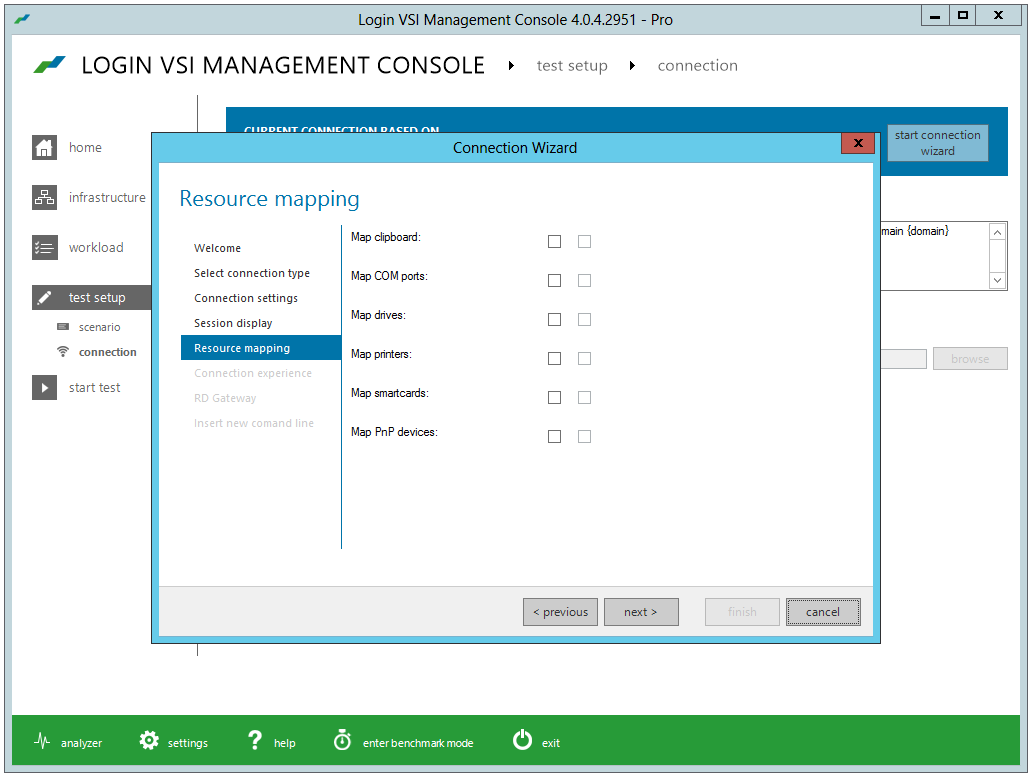This screenshot has height=777, width=1034.
Task: Toggle the second Map drives checkbox
Action: click(x=584, y=319)
